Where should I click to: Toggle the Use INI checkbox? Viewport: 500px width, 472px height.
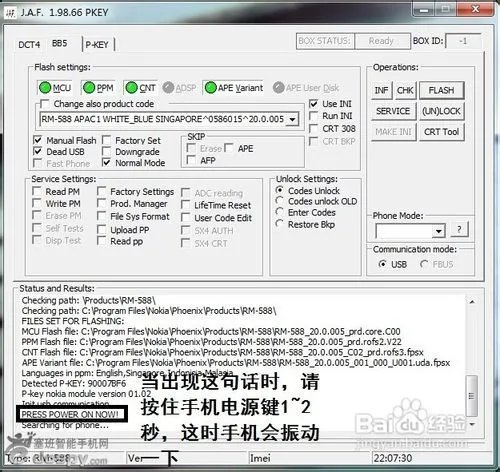coord(313,104)
